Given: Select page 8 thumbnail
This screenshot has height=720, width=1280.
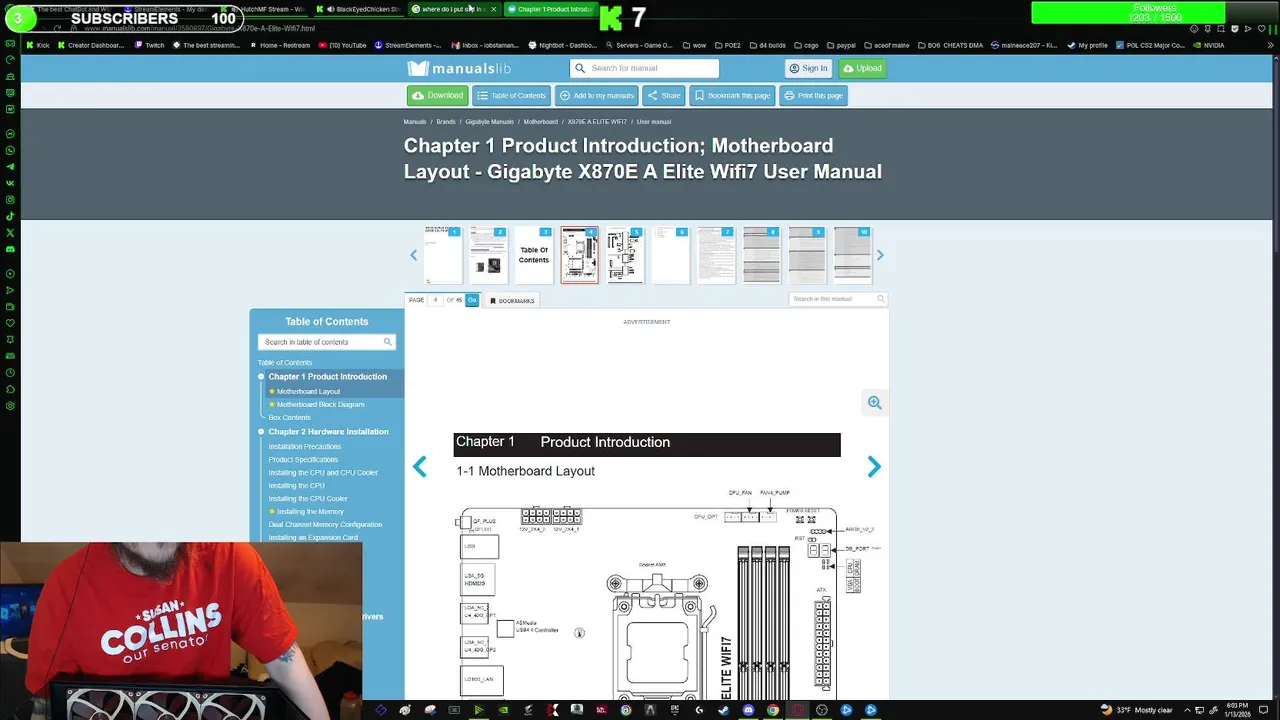Looking at the screenshot, I should click(x=761, y=255).
